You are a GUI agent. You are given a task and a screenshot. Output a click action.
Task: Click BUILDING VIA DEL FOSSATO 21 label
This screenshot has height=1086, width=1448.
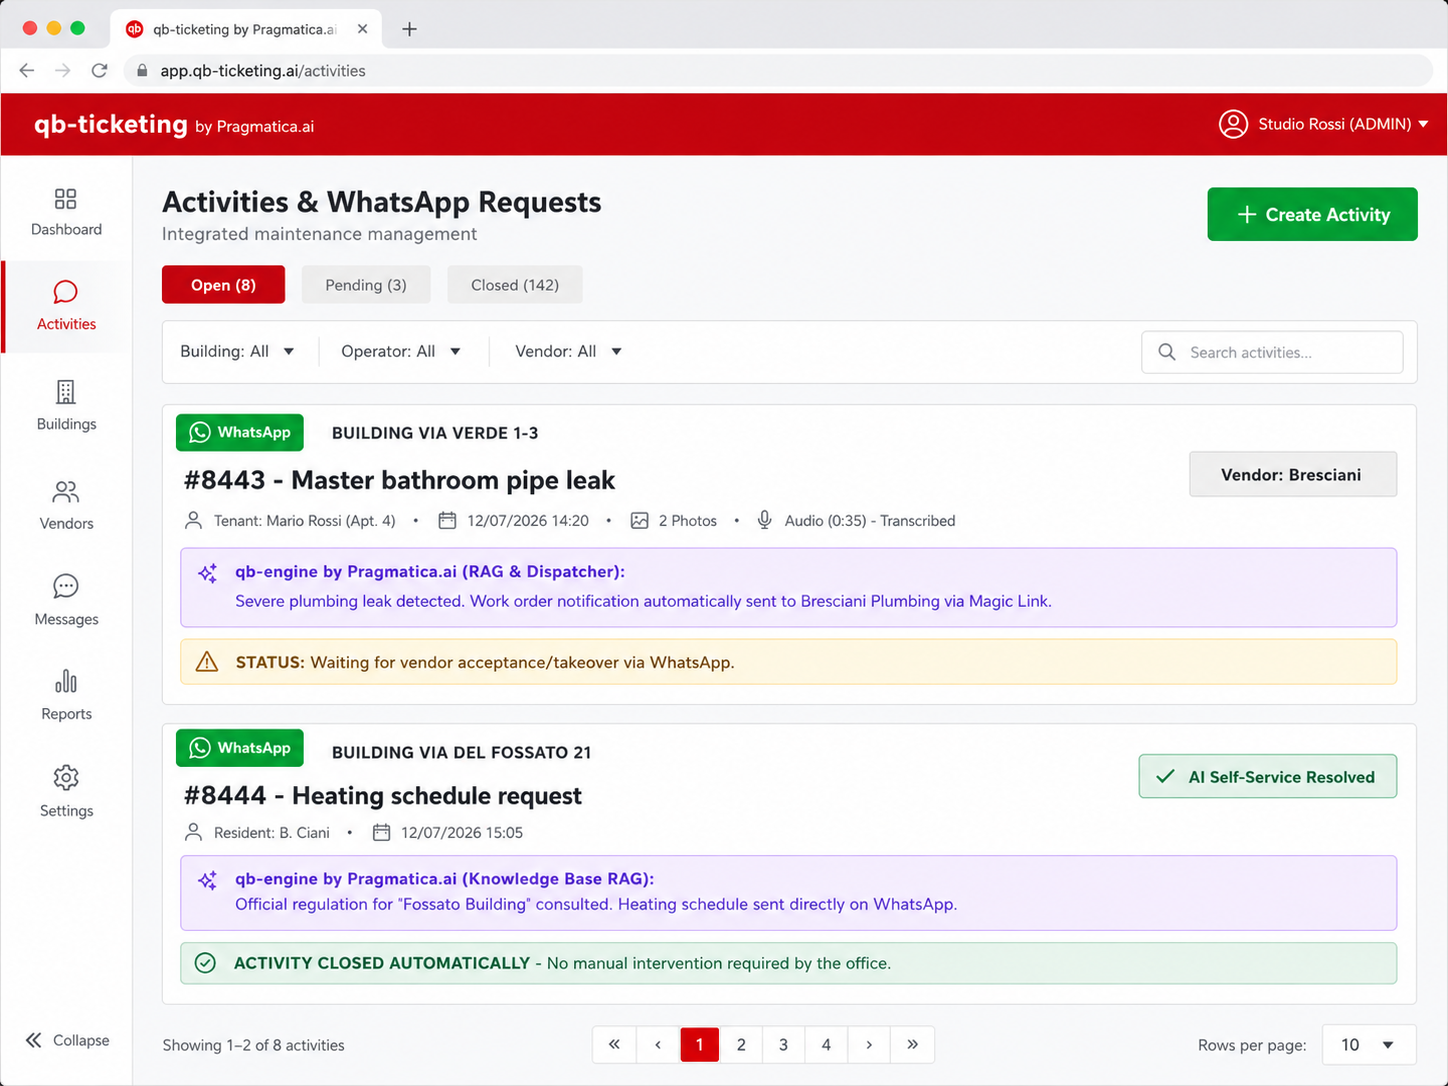[461, 752]
